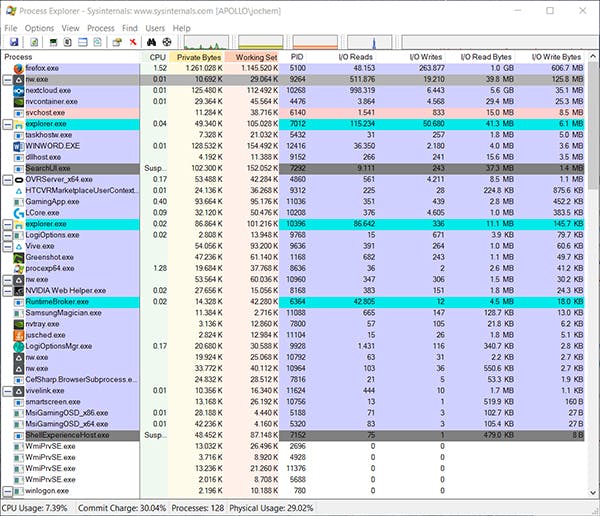The width and height of the screenshot is (600, 516).
Task: Sort by the Private Bytes column header
Action: (x=197, y=57)
